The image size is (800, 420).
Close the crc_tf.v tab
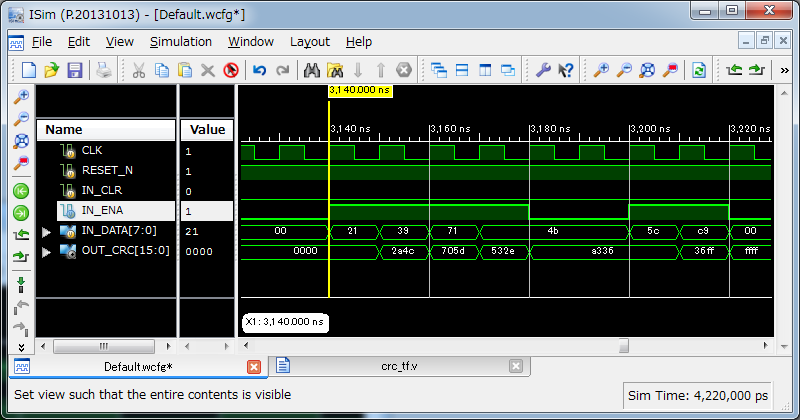[x=516, y=366]
